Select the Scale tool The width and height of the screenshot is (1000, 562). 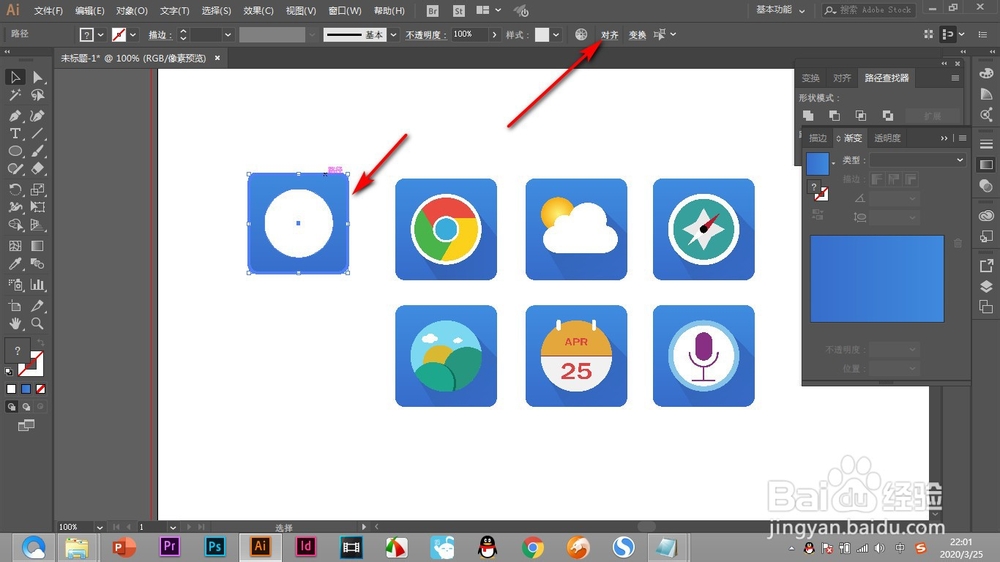click(x=38, y=189)
